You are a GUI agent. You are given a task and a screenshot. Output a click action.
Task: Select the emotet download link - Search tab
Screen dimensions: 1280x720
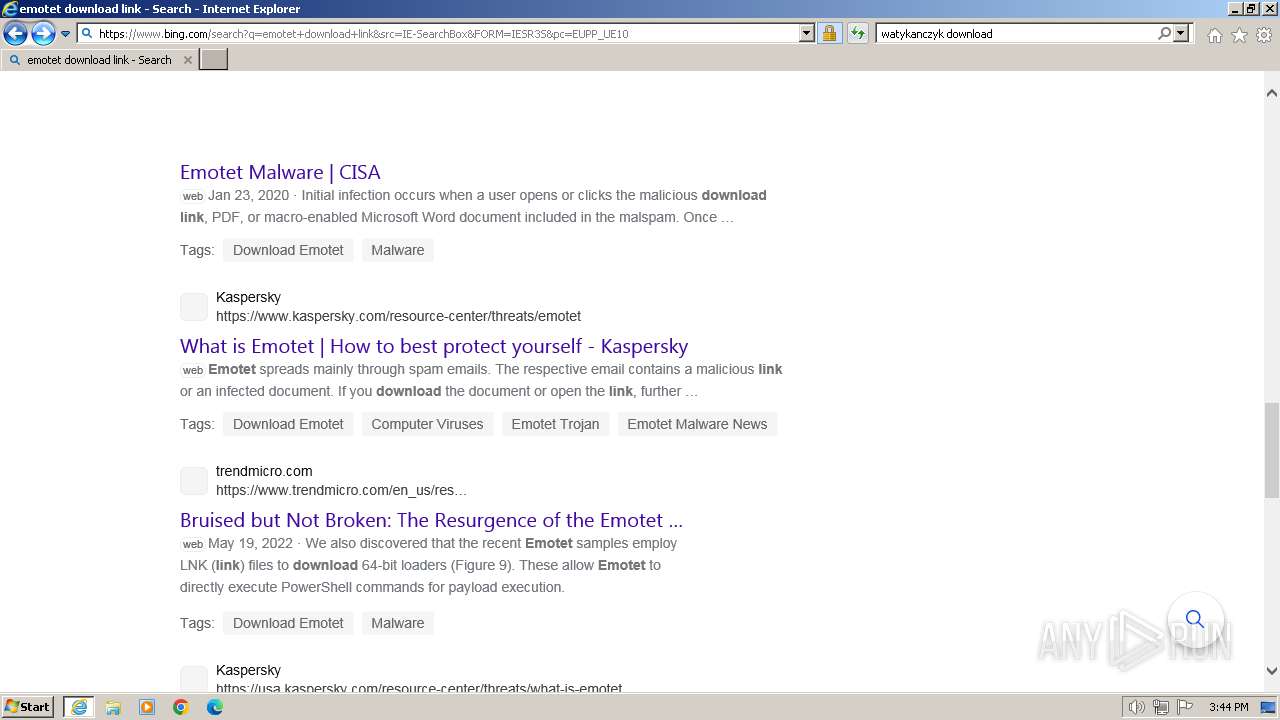pyautogui.click(x=99, y=60)
